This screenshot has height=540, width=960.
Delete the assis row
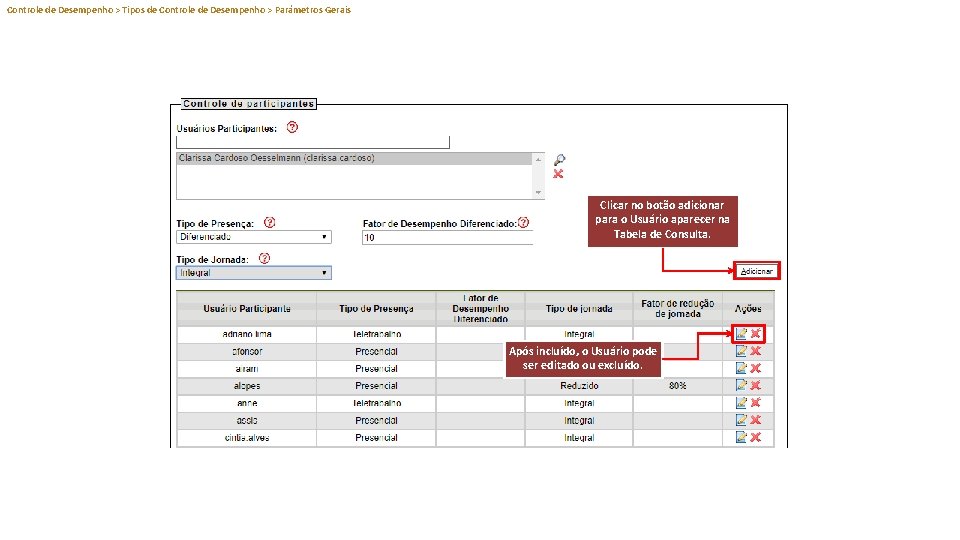pyautogui.click(x=756, y=420)
